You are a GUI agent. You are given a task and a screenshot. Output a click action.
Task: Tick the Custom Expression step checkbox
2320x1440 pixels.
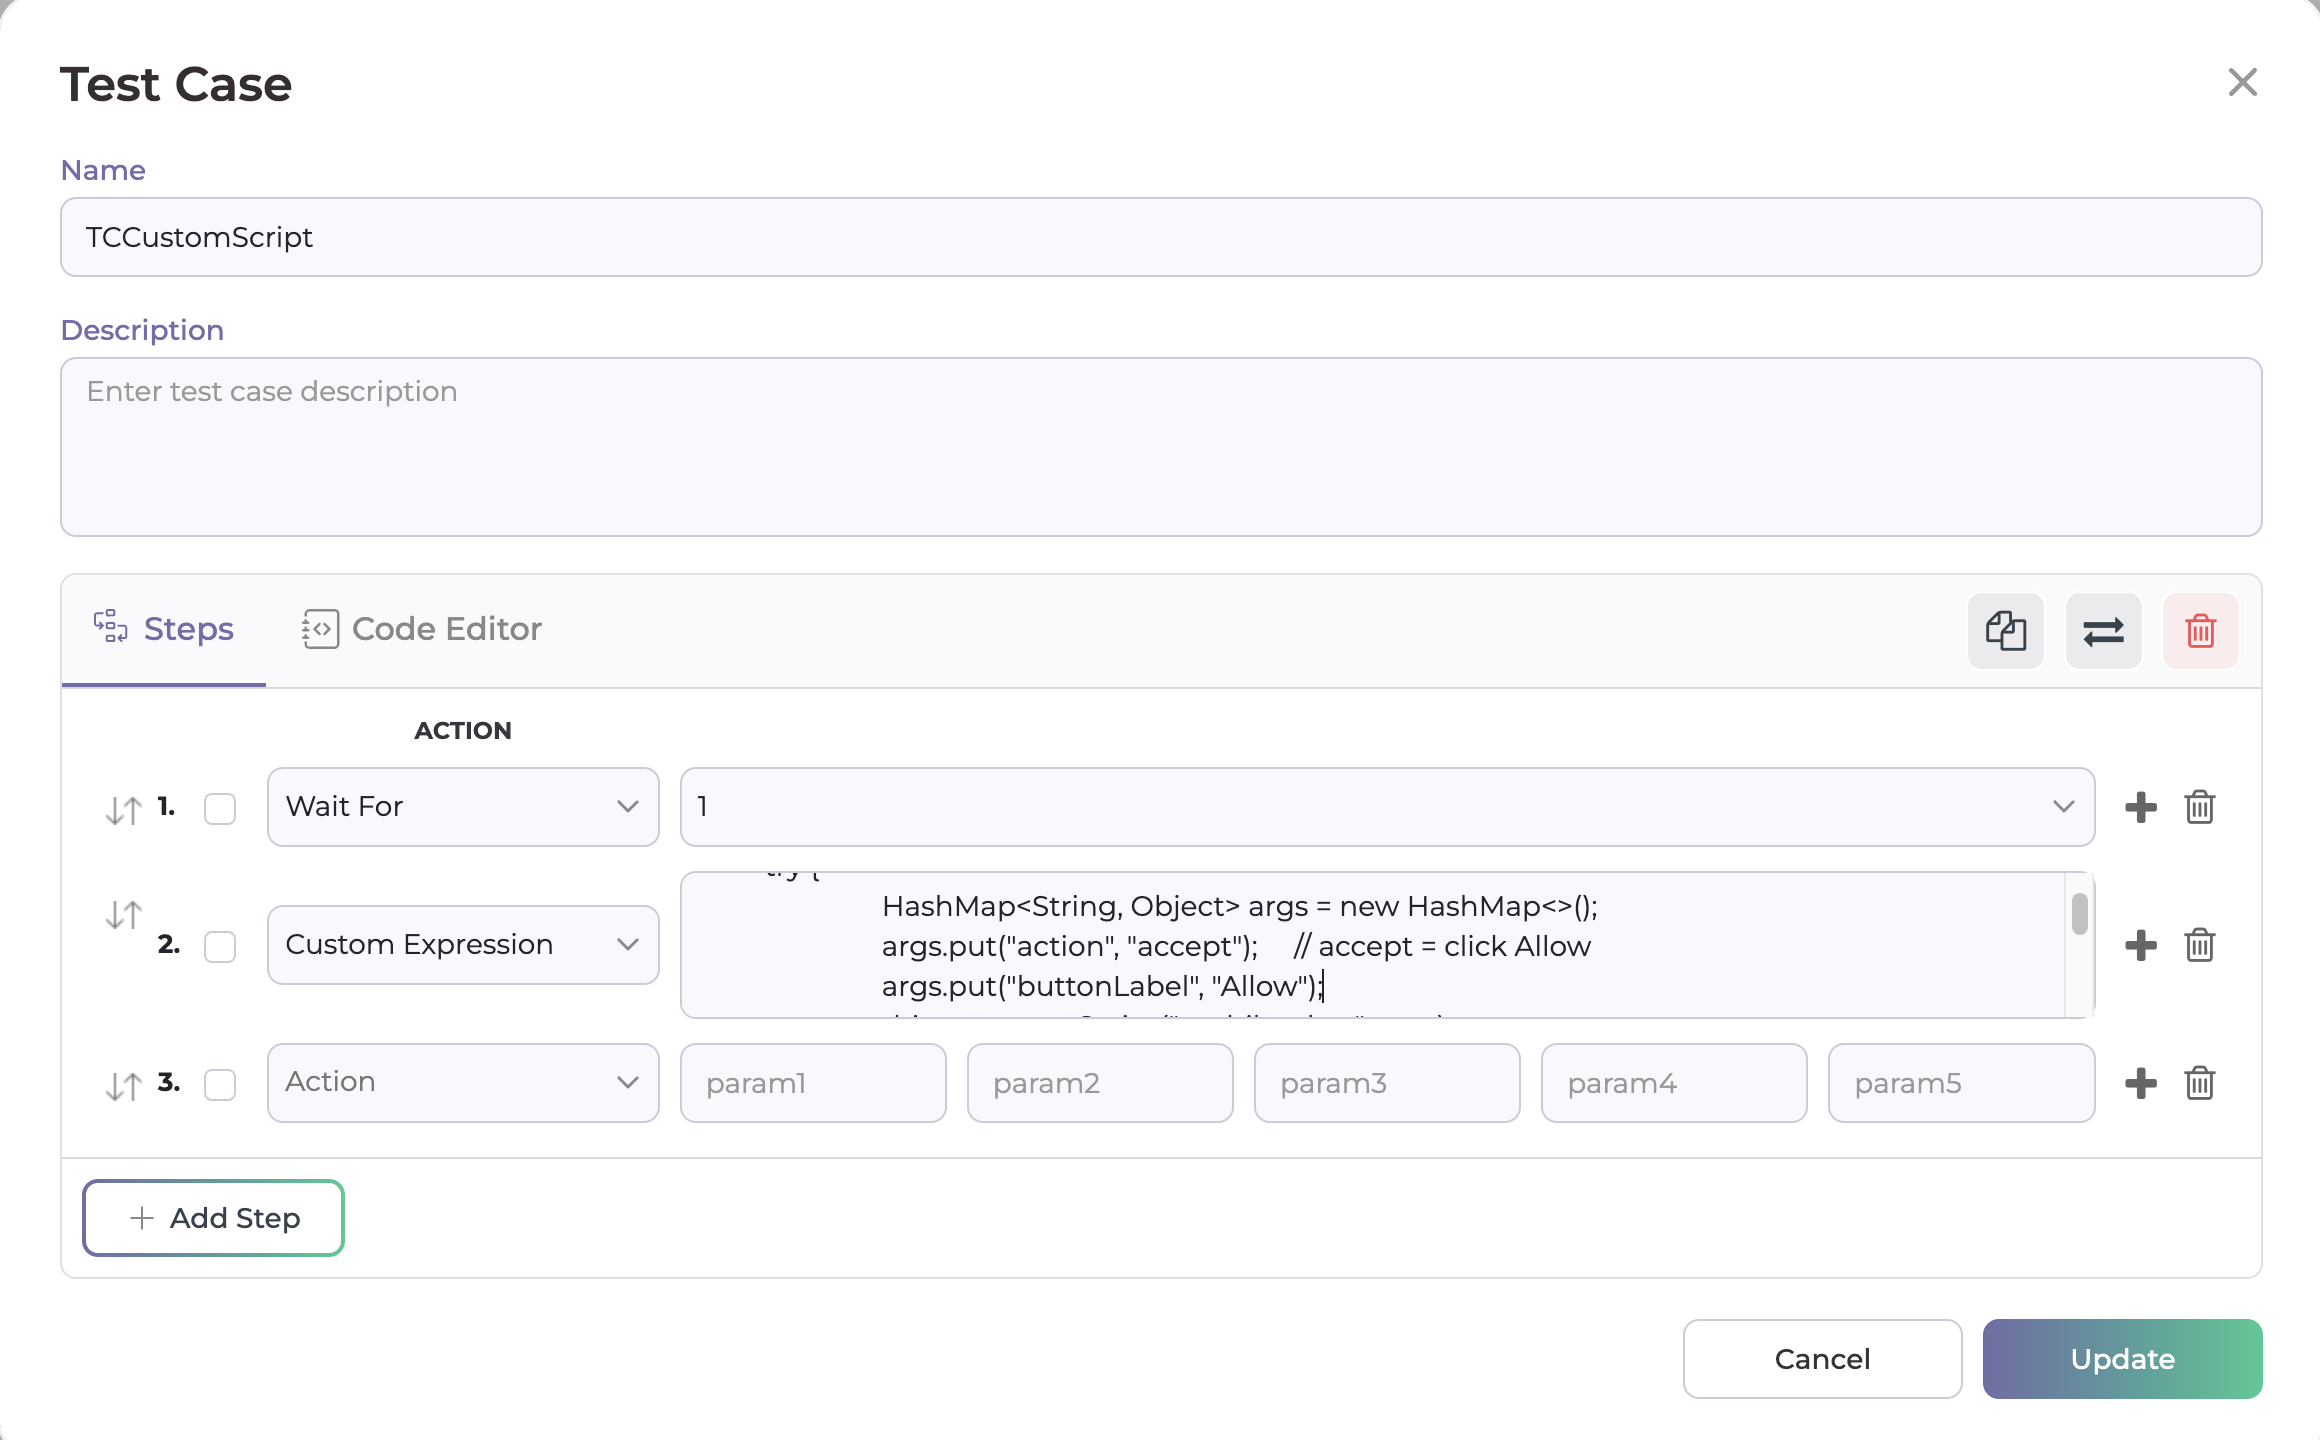220,946
